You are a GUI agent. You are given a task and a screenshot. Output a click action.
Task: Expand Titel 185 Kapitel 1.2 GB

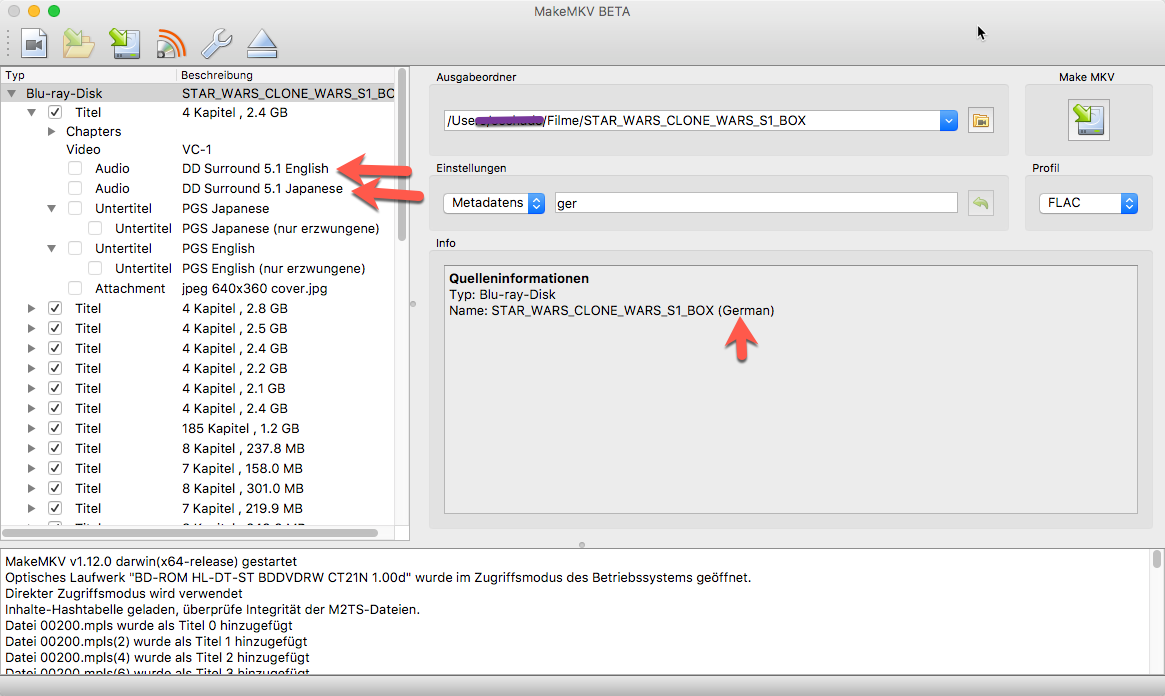pos(31,428)
